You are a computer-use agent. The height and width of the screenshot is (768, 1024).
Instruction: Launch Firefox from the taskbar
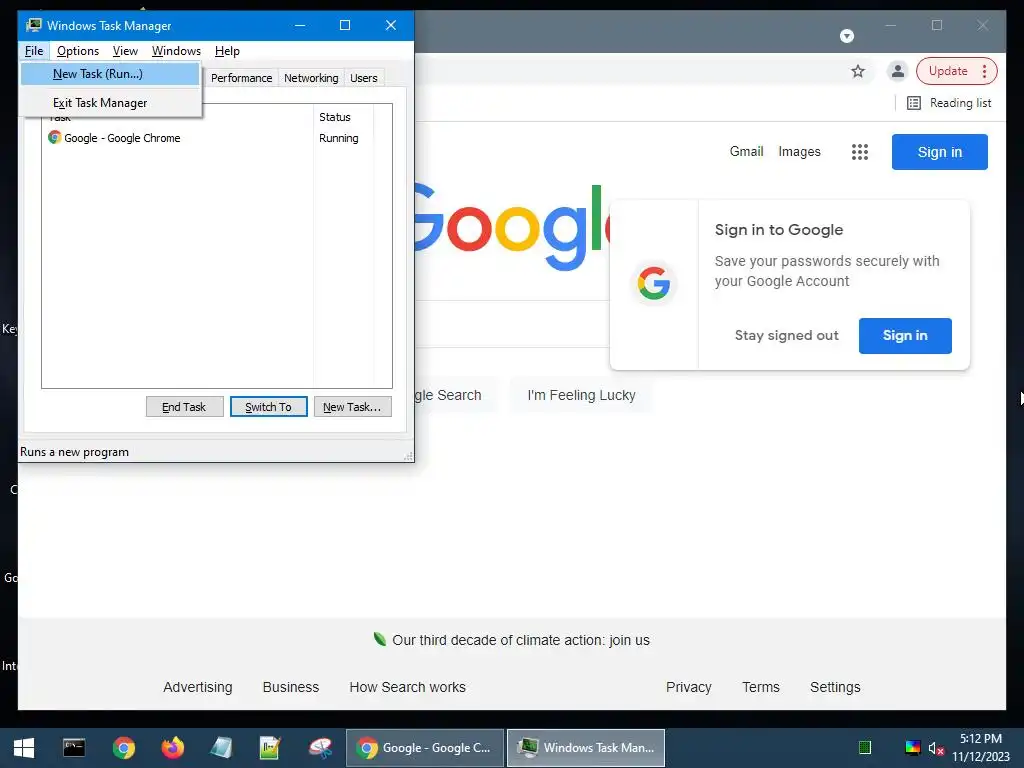(172, 748)
